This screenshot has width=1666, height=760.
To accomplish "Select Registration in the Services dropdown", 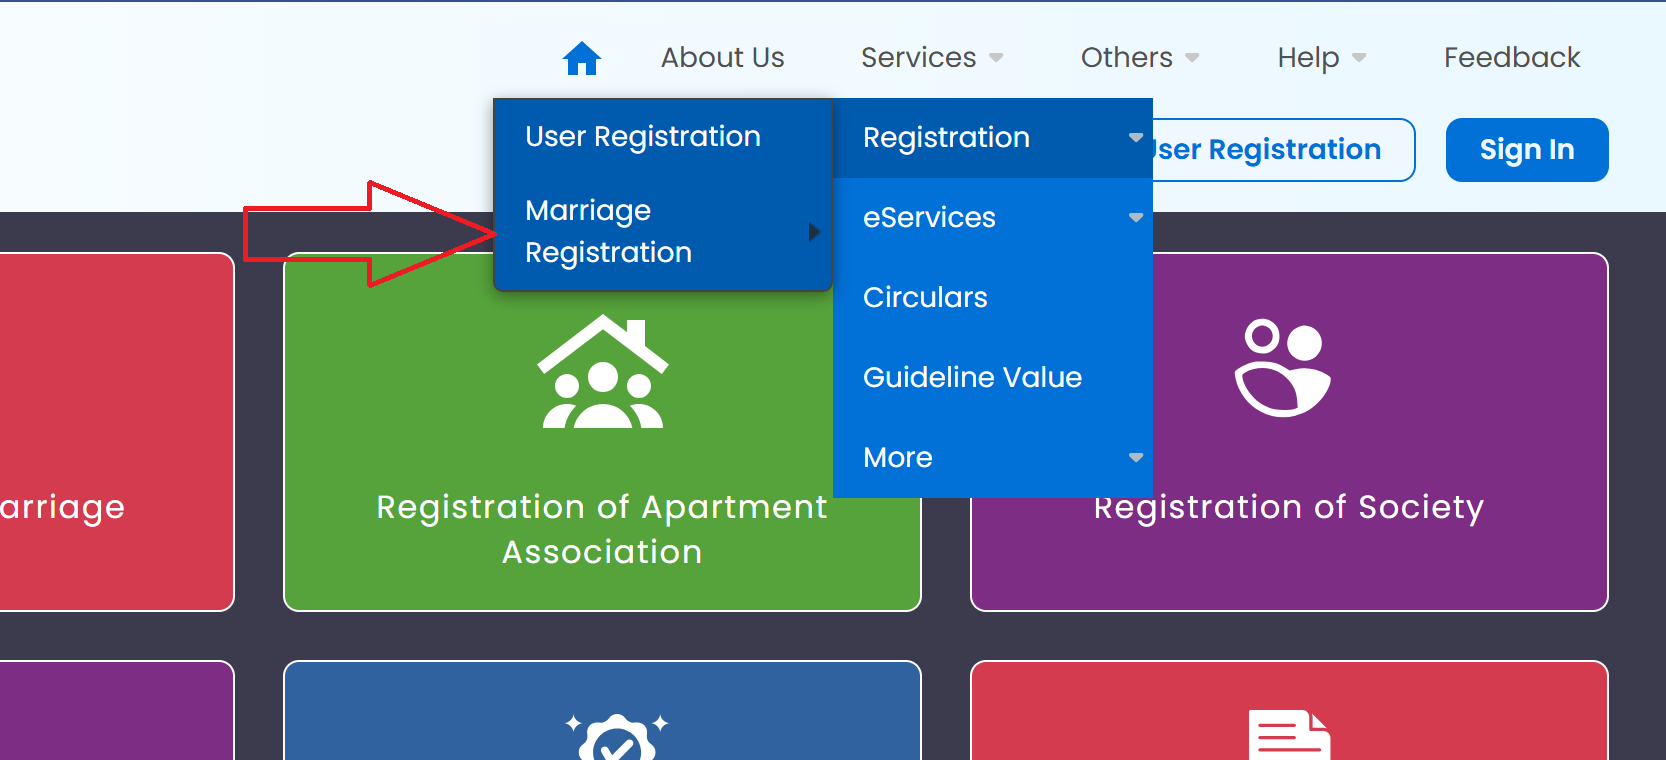I will pyautogui.click(x=946, y=138).
